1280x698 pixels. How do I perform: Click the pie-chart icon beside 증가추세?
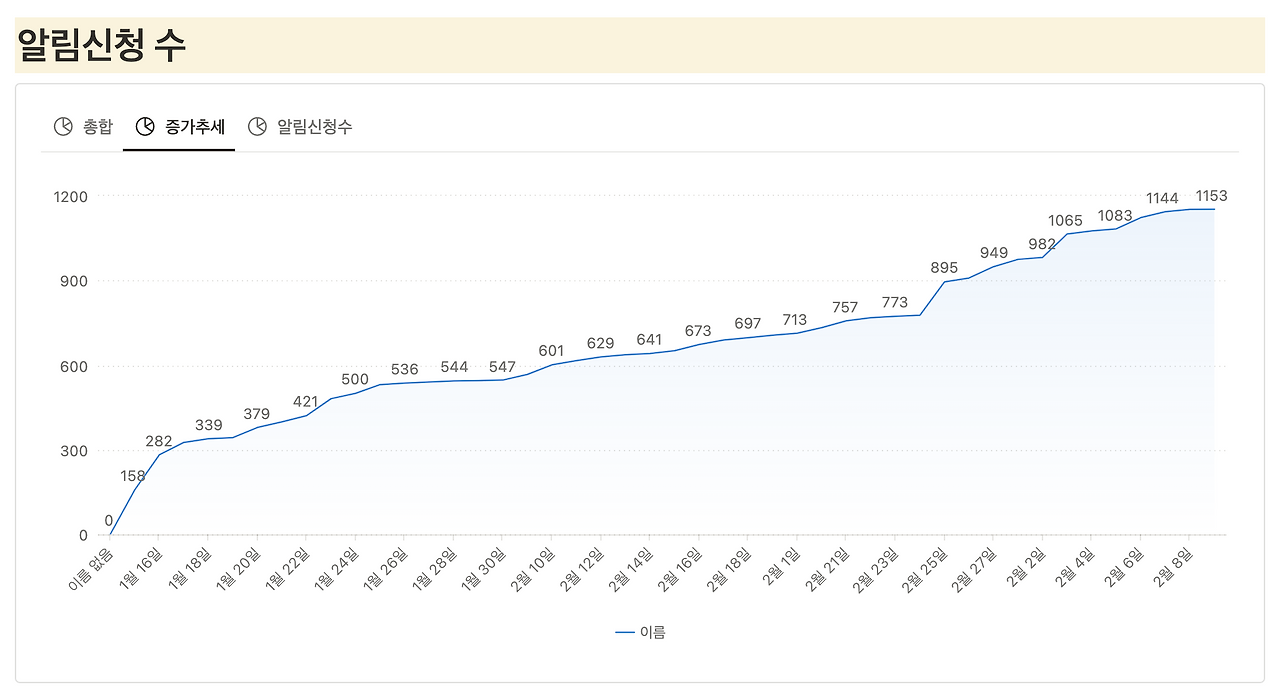pyautogui.click(x=144, y=125)
